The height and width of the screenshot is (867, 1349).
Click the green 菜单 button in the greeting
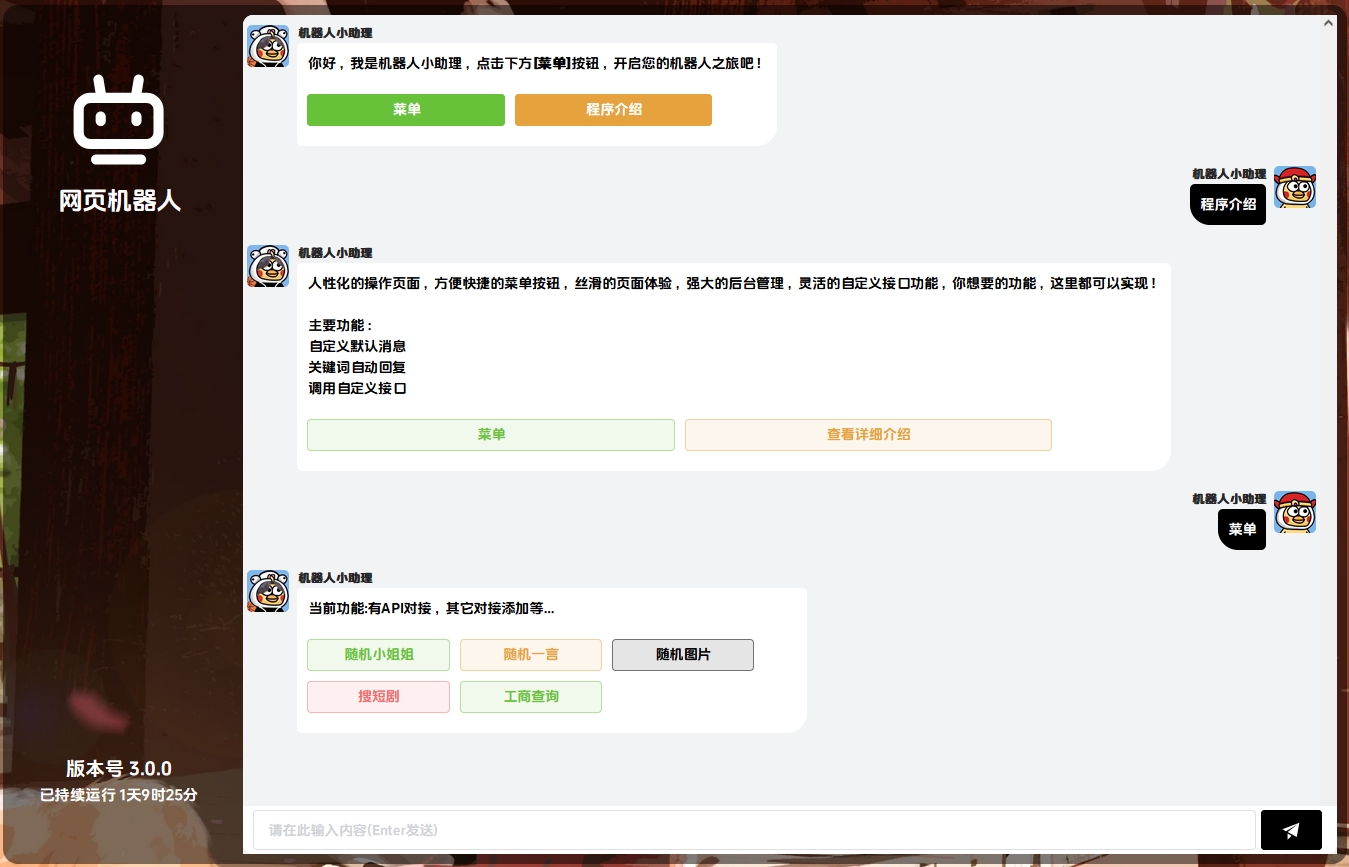(x=405, y=110)
